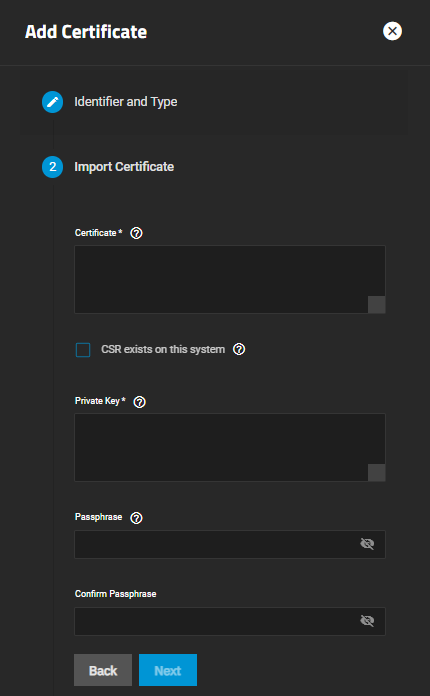Viewport: 430px width, 696px height.
Task: Click the Private Key field label
Action: click(x=100, y=401)
